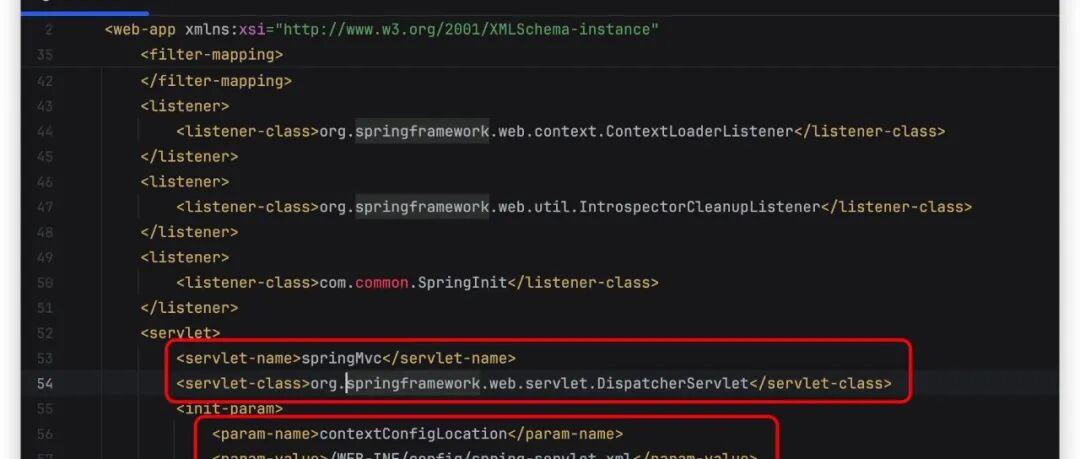The height and width of the screenshot is (459, 1080).
Task: Click SpringInit class name on line 50
Action: (463, 283)
